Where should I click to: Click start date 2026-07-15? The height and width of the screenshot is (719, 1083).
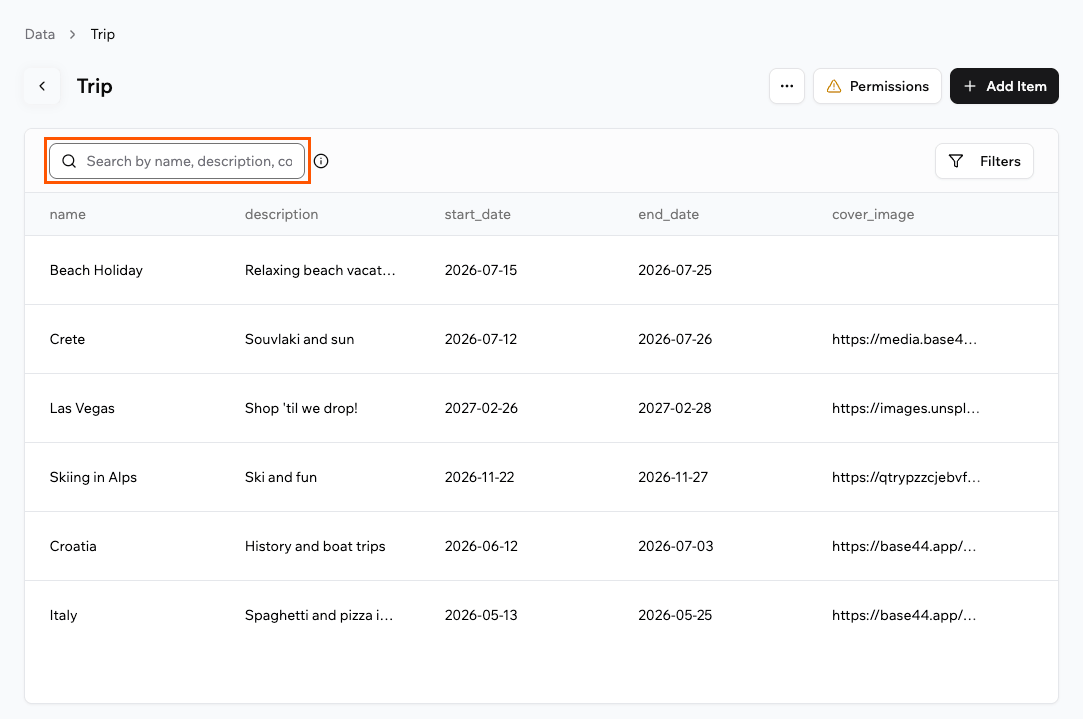[x=481, y=270]
